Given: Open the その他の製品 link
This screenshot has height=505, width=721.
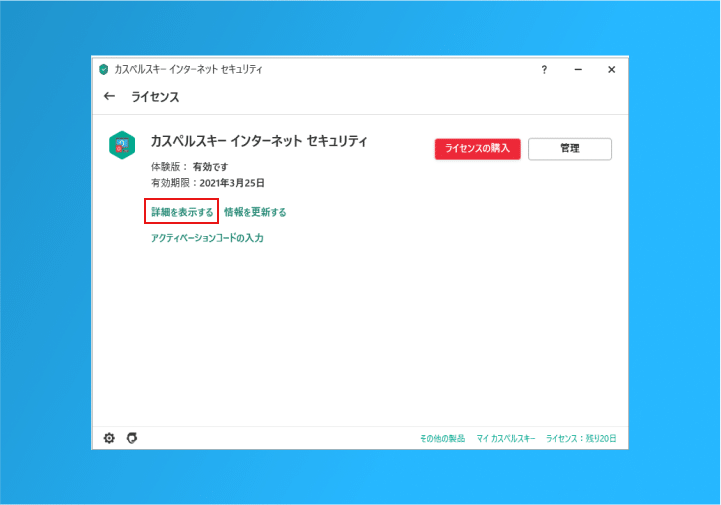Looking at the screenshot, I should pyautogui.click(x=442, y=439).
